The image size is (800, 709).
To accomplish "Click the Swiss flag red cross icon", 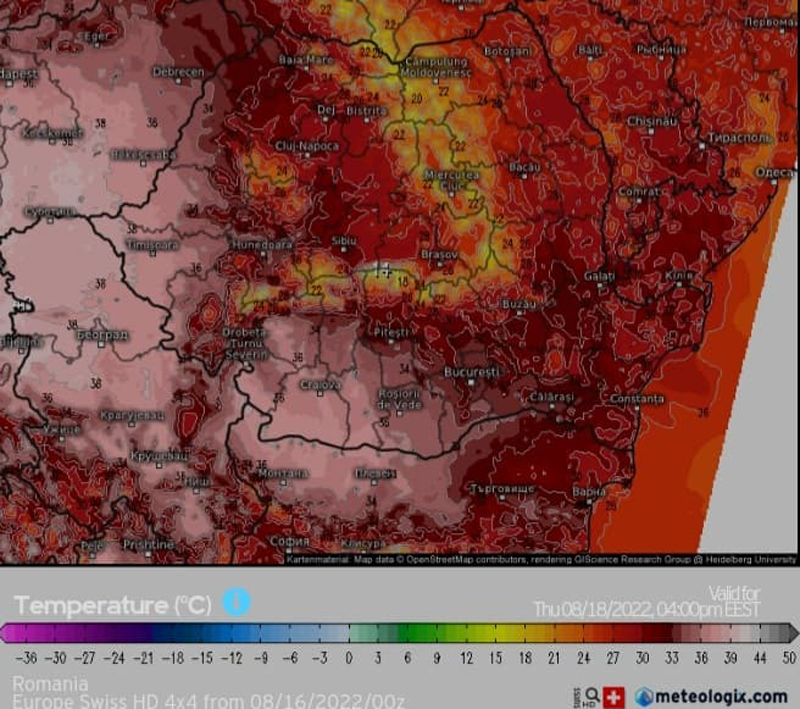I will pos(614,697).
